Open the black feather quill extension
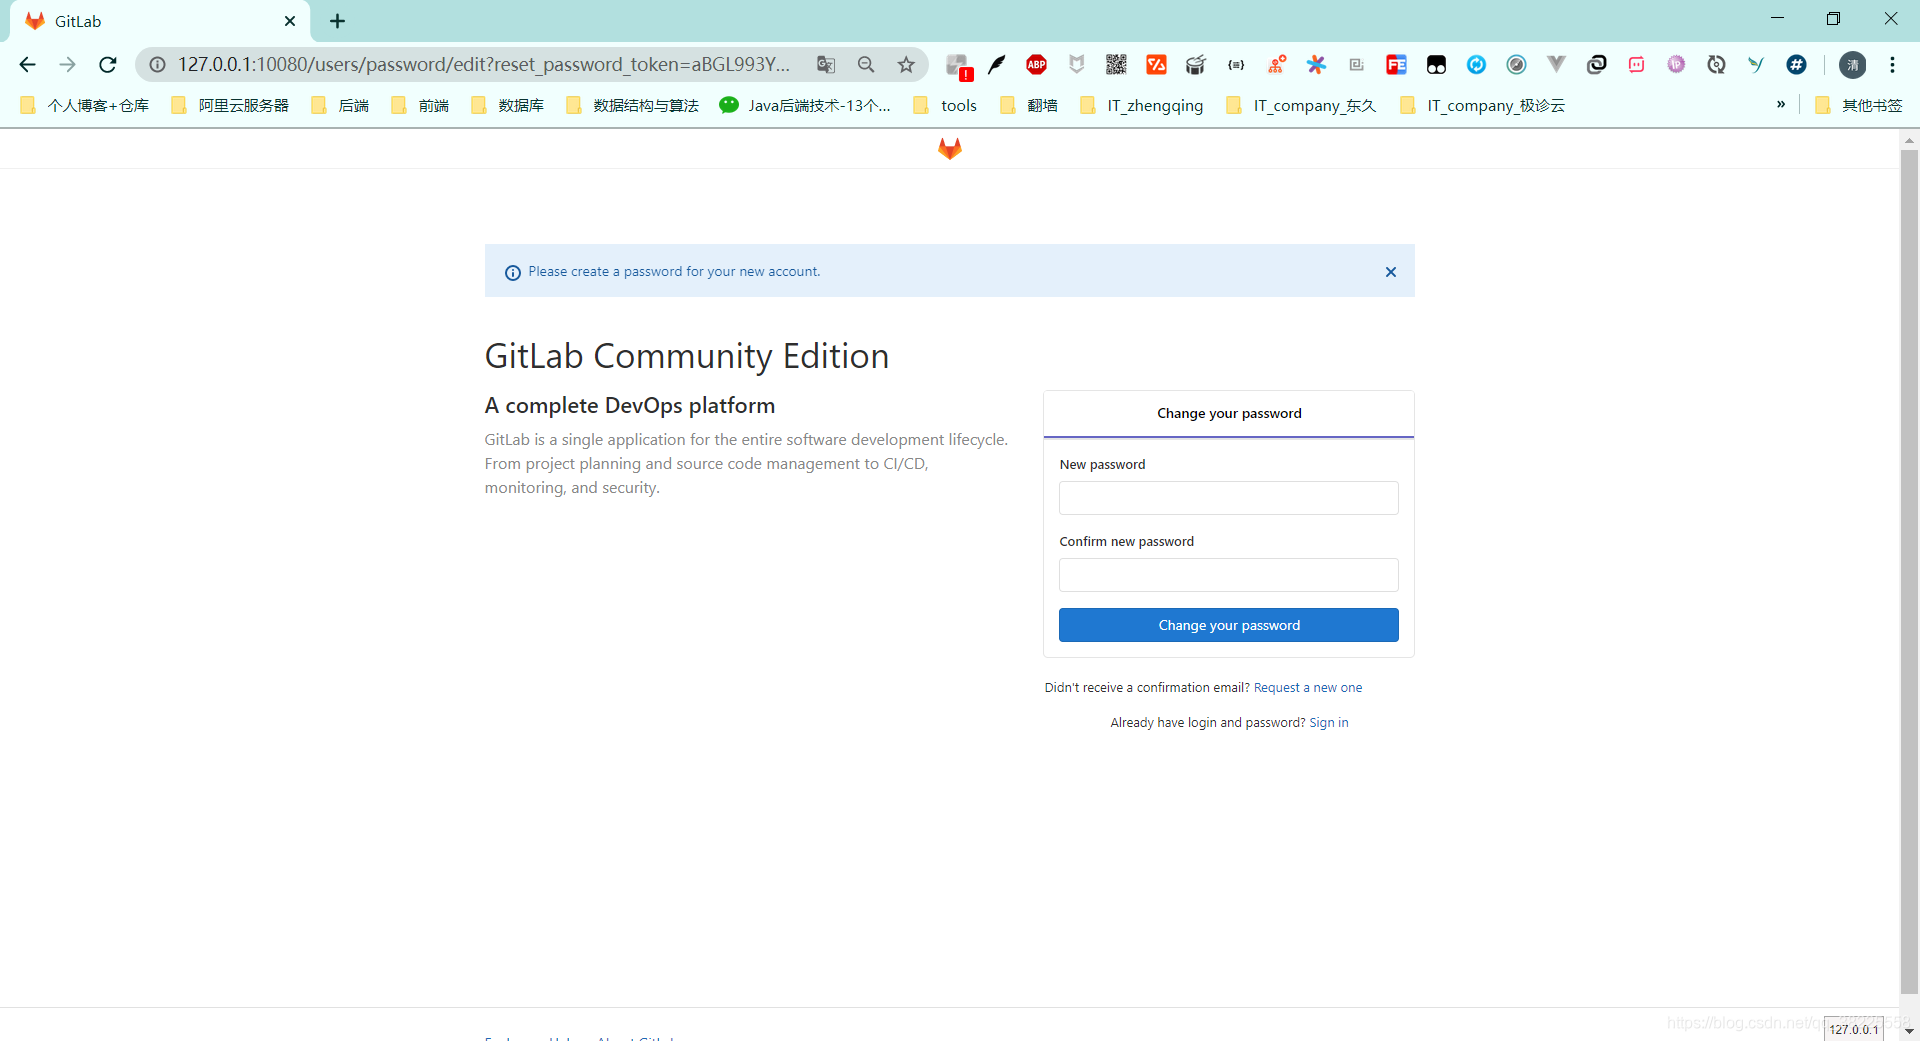 996,65
